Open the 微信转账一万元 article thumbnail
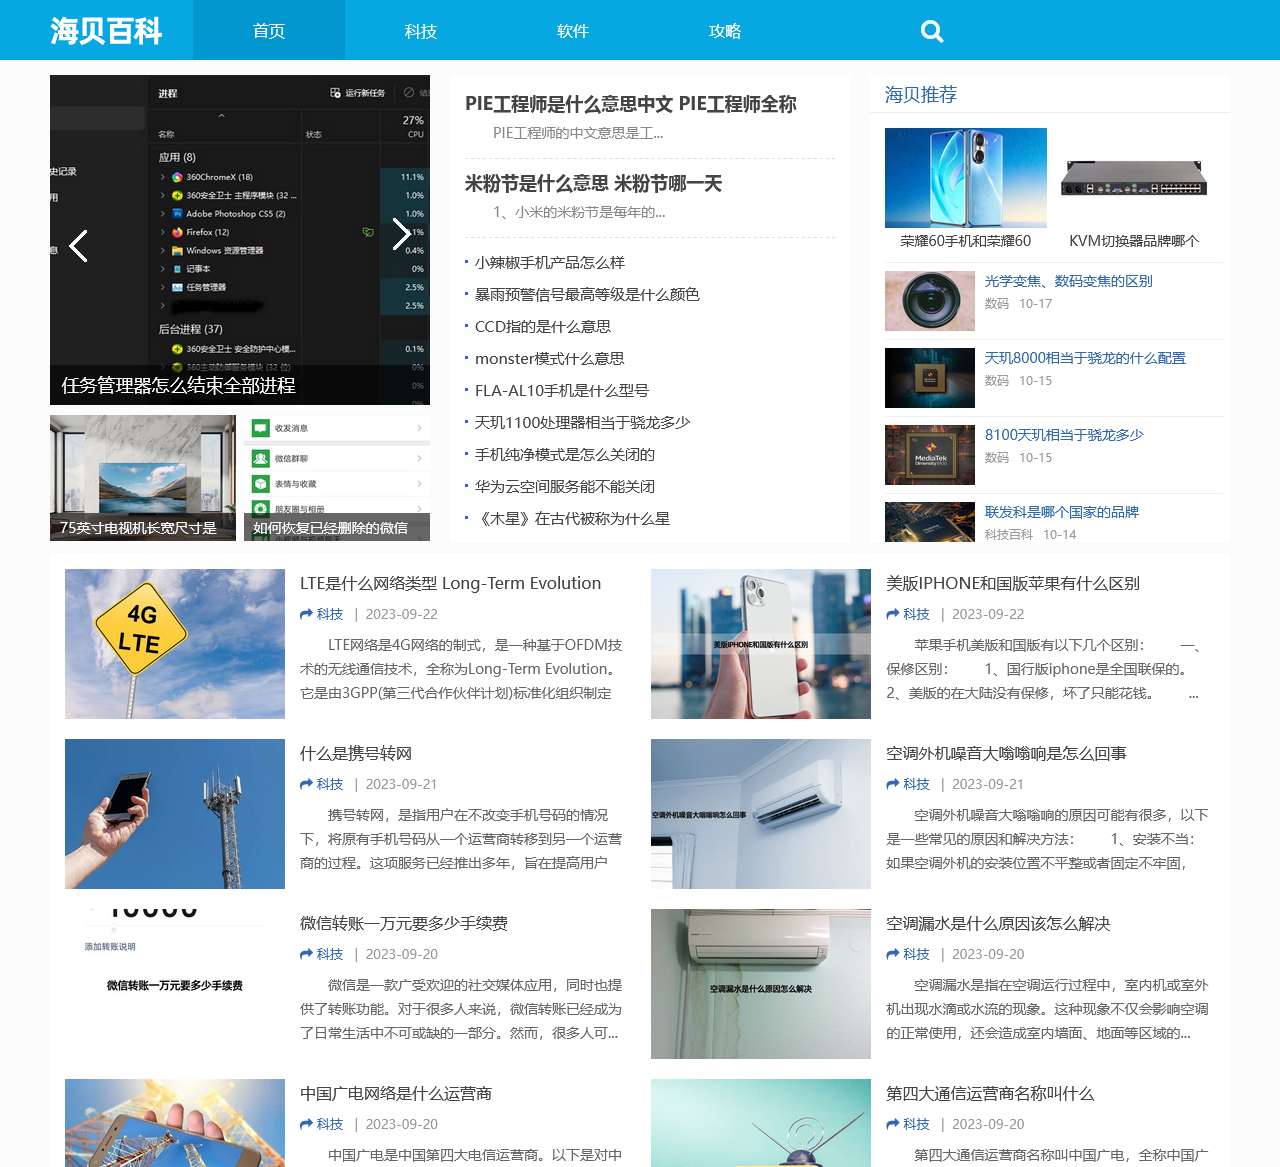This screenshot has width=1280, height=1167. pos(175,984)
